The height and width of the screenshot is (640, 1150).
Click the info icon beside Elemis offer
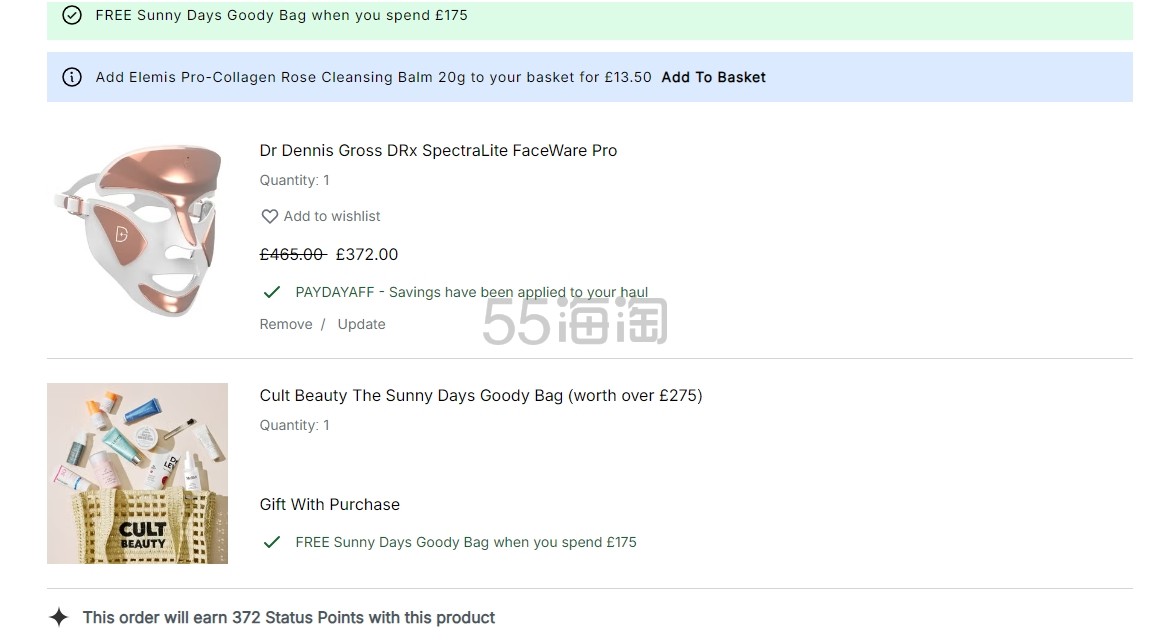coord(72,77)
